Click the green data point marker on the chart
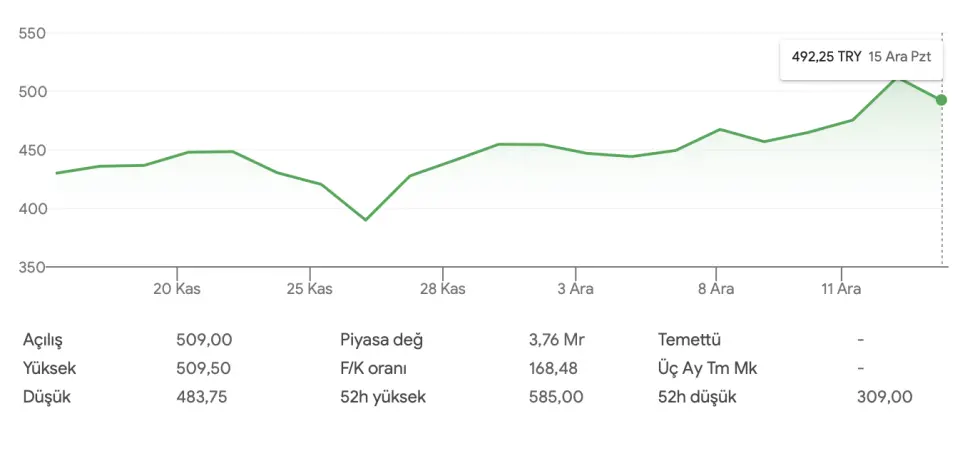The width and height of the screenshot is (960, 461). (x=941, y=100)
